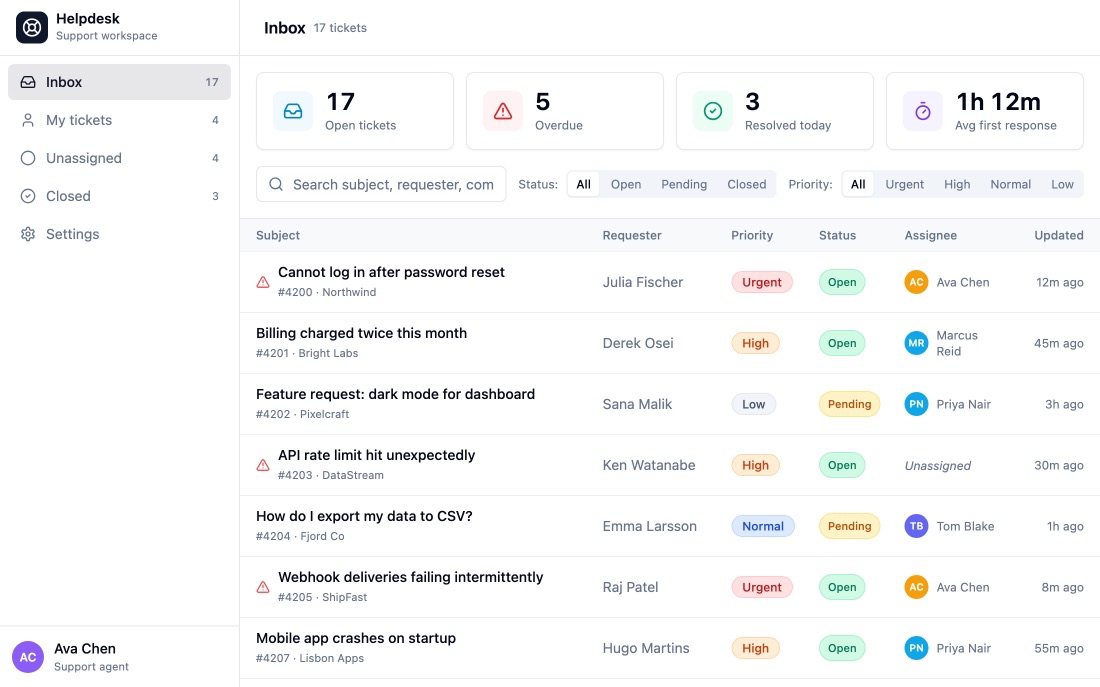
Task: Click Normal priority badge on Emma Larsson ticket
Action: (763, 526)
